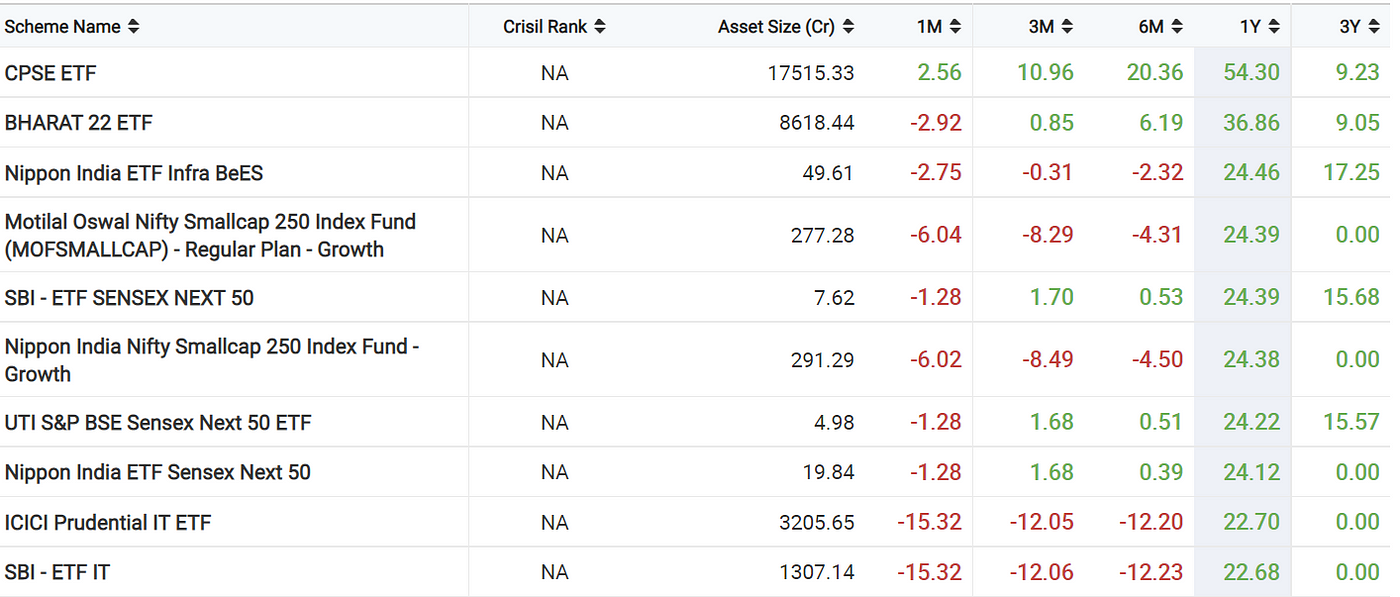Click 3Y return value 17.25
Viewport: 1400px width, 597px height.
tap(1352, 173)
